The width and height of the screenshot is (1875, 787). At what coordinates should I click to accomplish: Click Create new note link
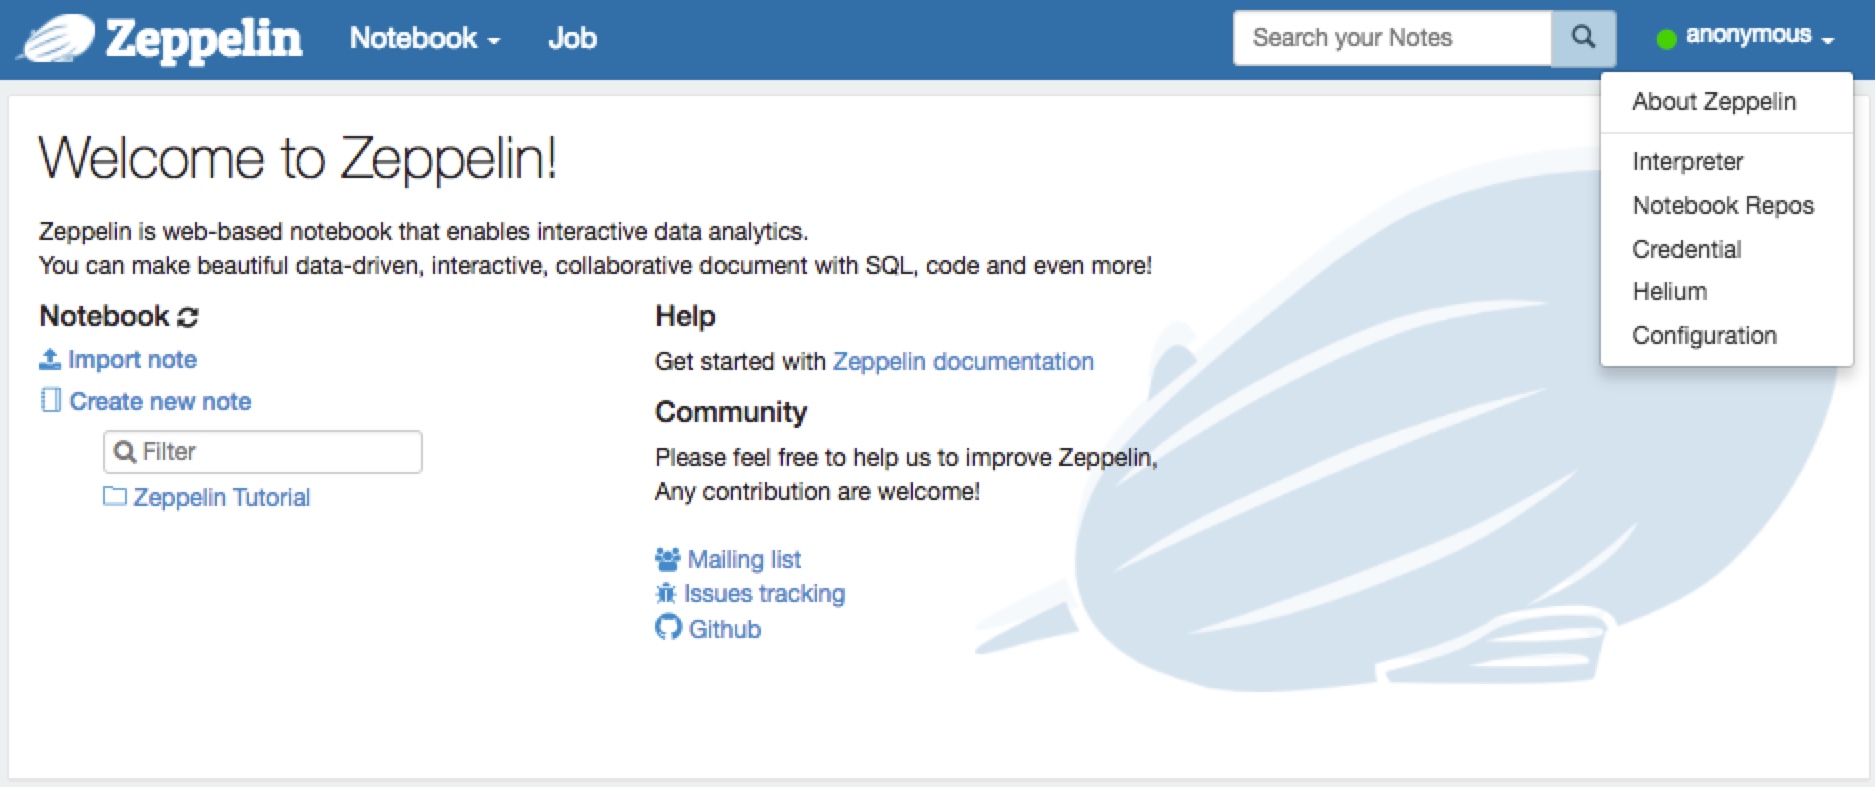coord(160,401)
